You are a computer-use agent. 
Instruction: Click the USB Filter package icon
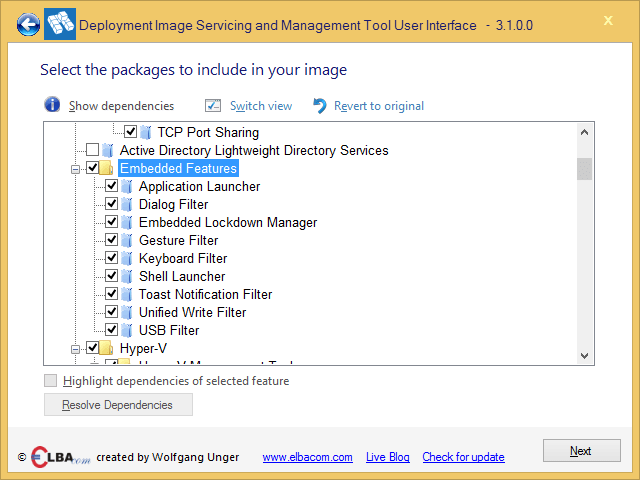pos(127,330)
